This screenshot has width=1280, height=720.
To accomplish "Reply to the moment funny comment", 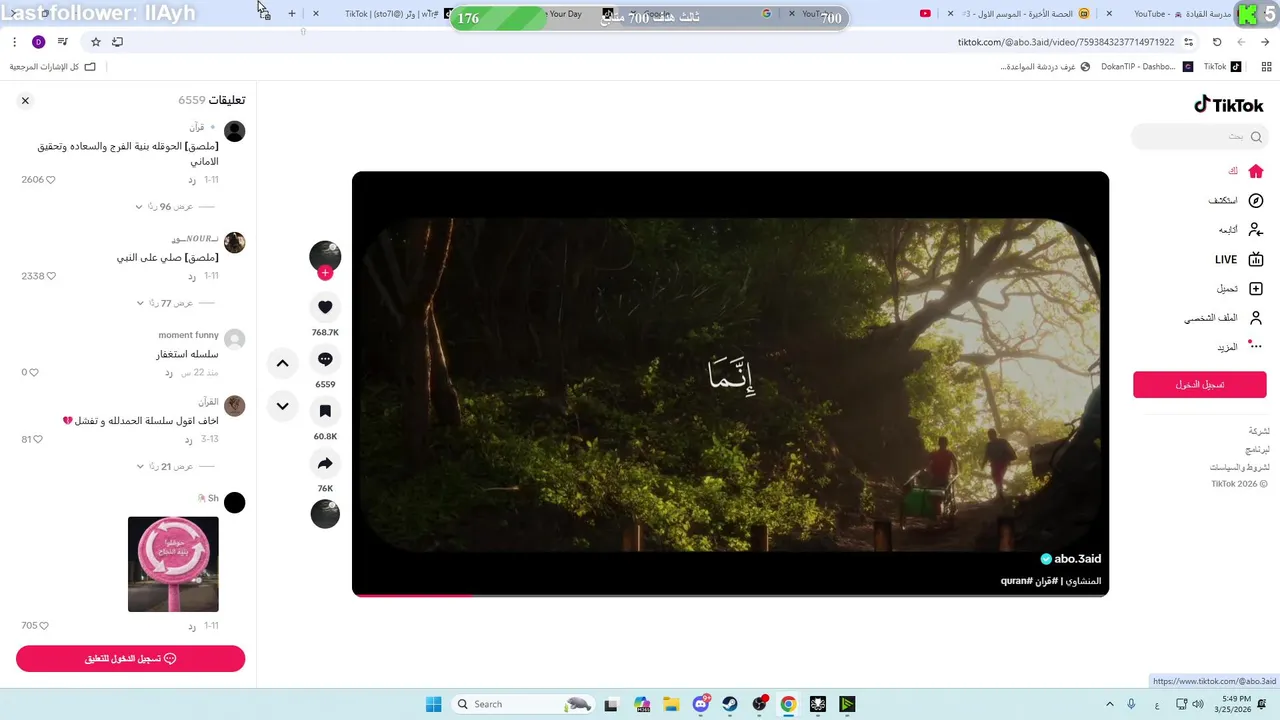I will point(169,372).
